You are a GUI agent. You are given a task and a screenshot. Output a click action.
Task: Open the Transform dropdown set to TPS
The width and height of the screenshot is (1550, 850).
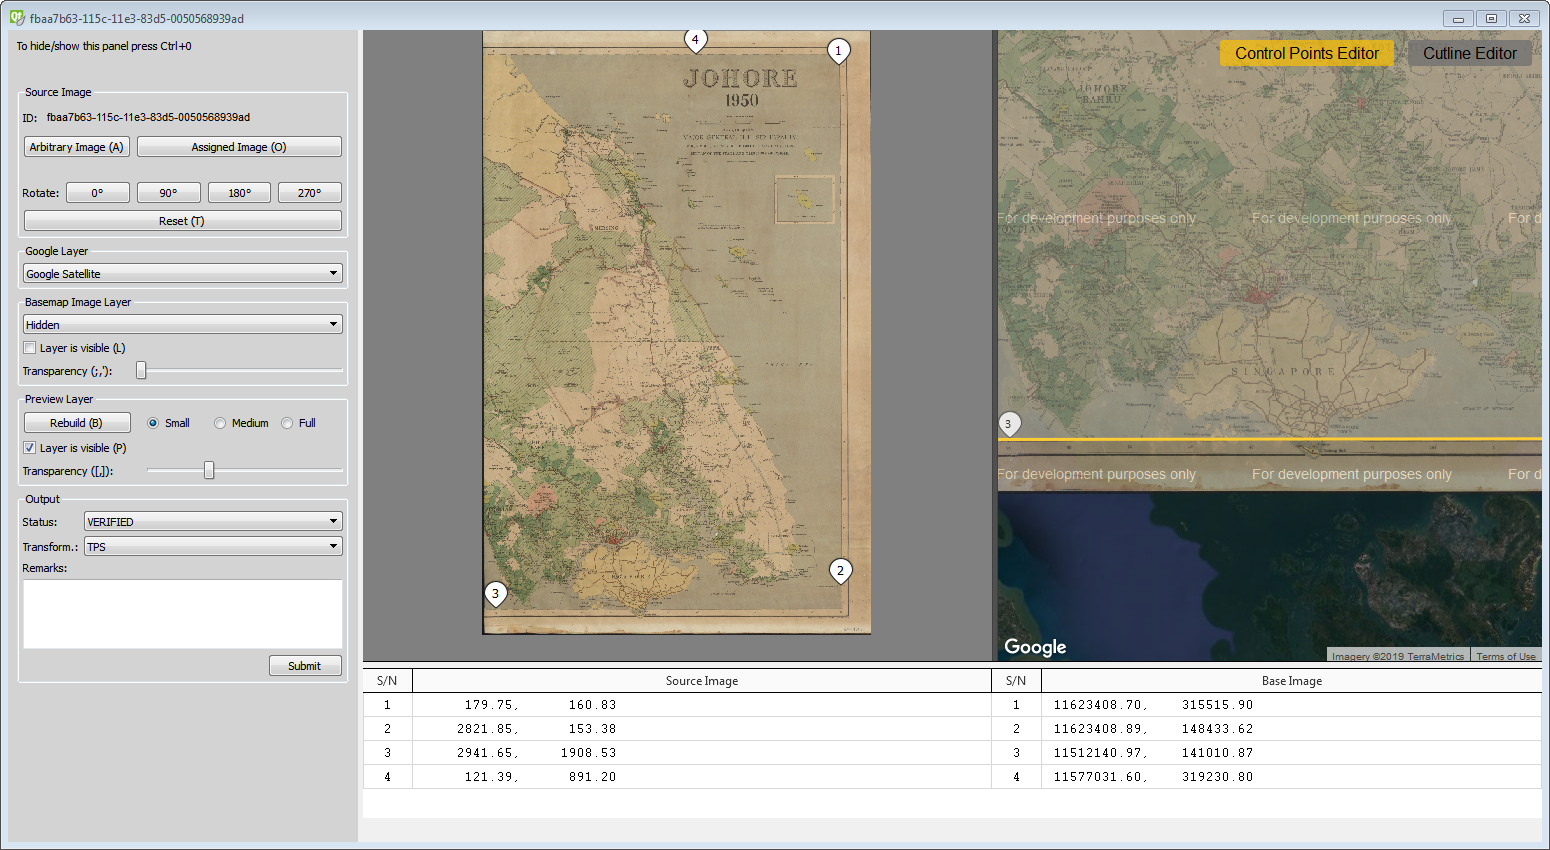(212, 546)
